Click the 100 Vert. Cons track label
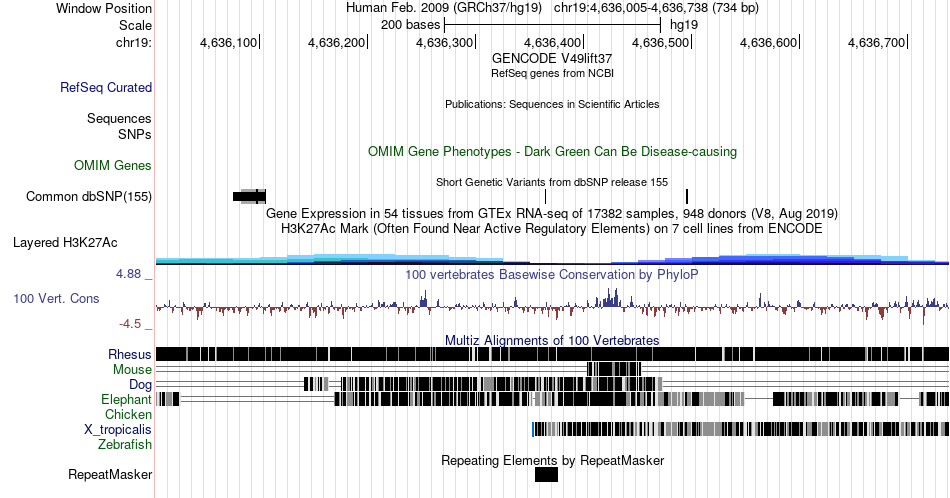 click(56, 298)
